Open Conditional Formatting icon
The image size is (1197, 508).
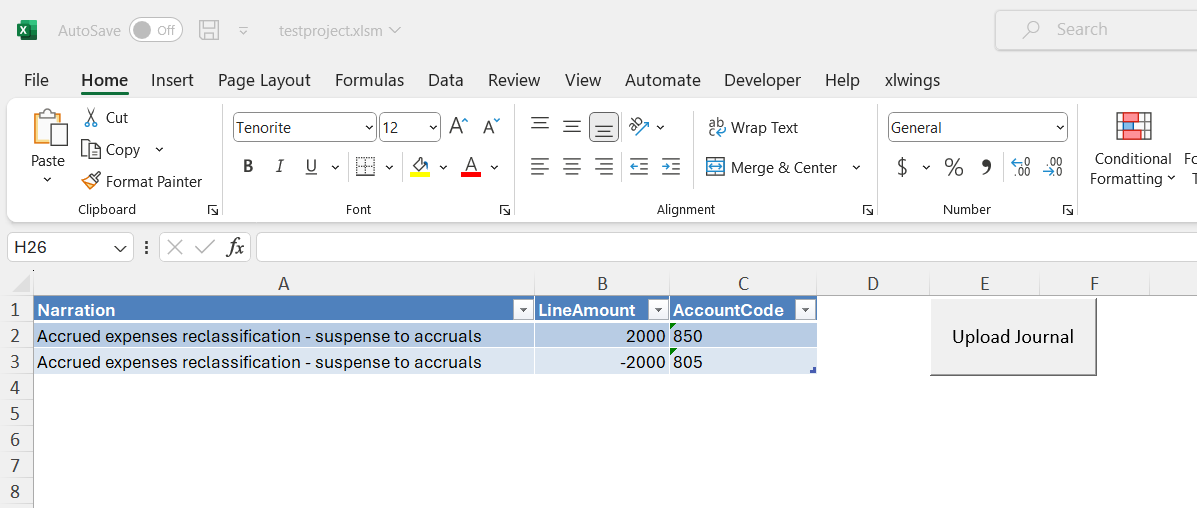point(1133,127)
